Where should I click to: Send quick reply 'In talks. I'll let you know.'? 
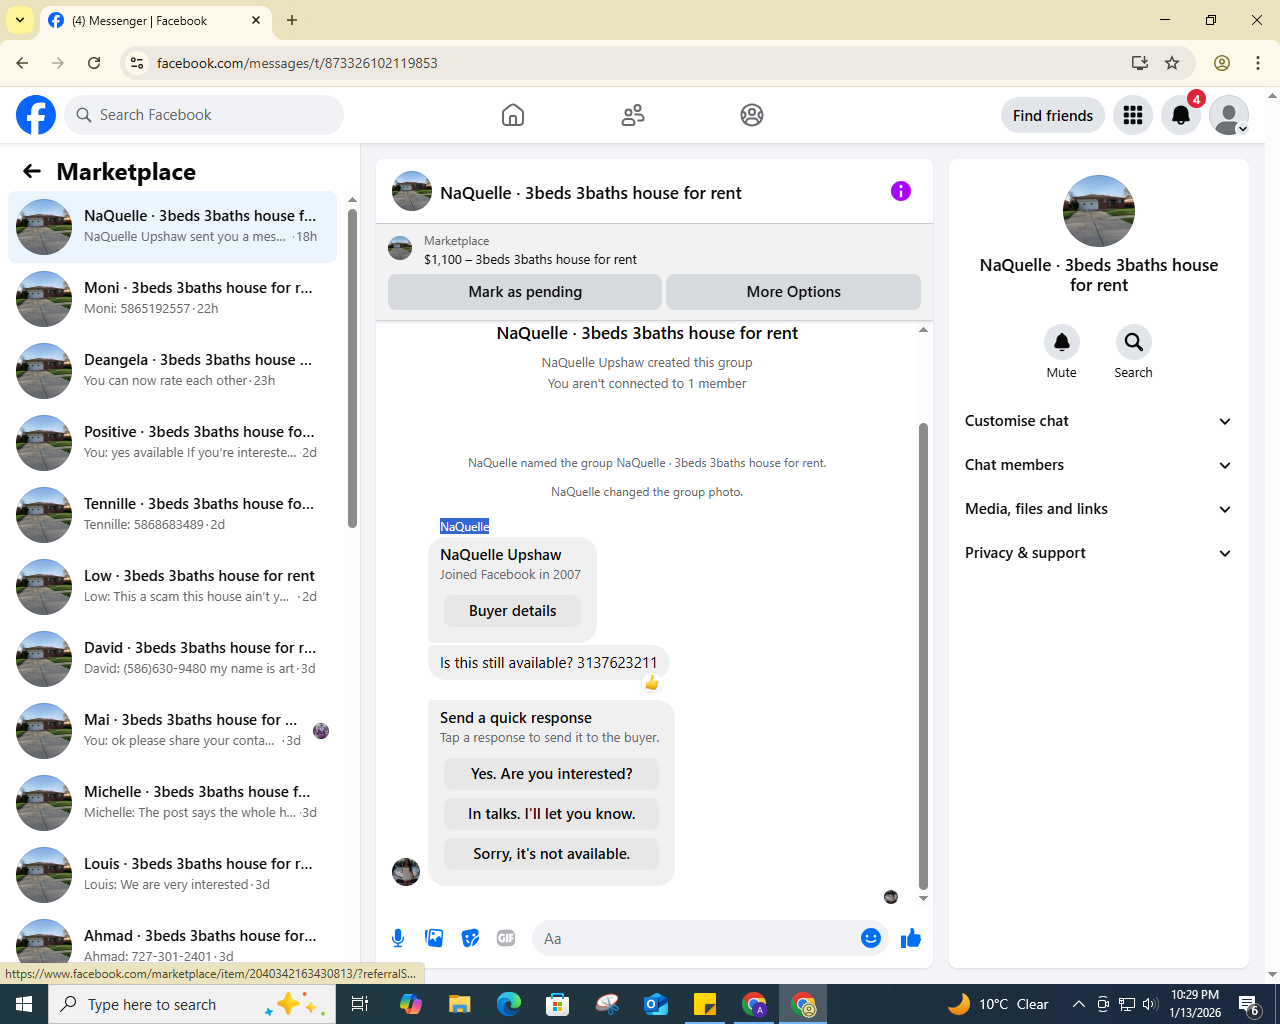[552, 814]
